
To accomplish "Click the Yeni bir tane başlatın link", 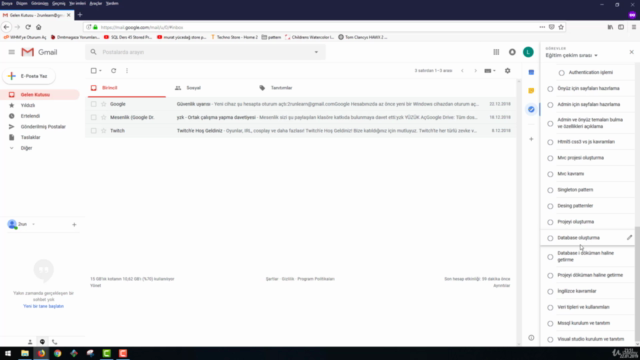I will point(43,306).
